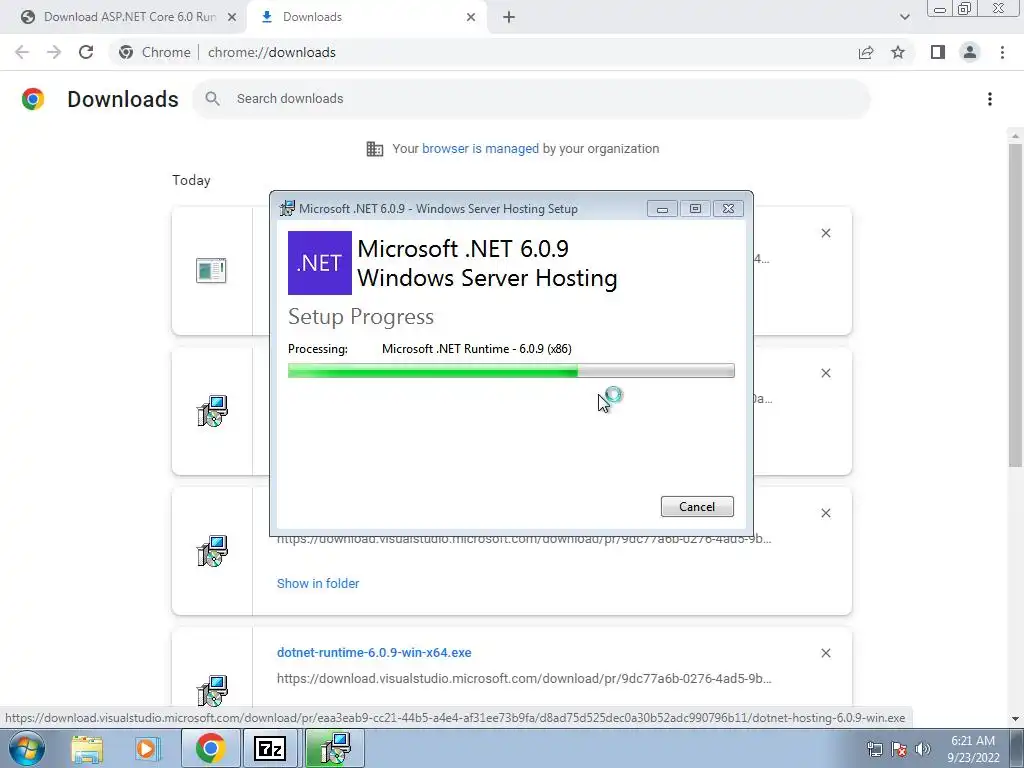Remove the second download entry from list
The height and width of the screenshot is (768, 1024).
[x=826, y=373]
